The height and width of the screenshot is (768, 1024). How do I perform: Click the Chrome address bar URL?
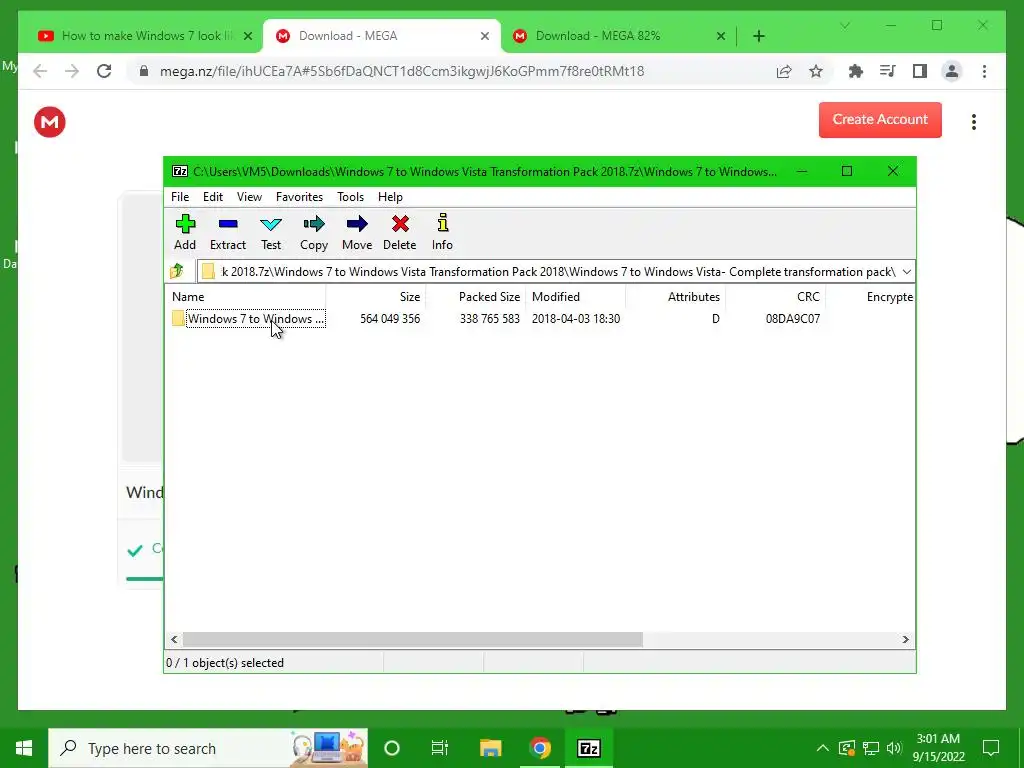pos(402,71)
